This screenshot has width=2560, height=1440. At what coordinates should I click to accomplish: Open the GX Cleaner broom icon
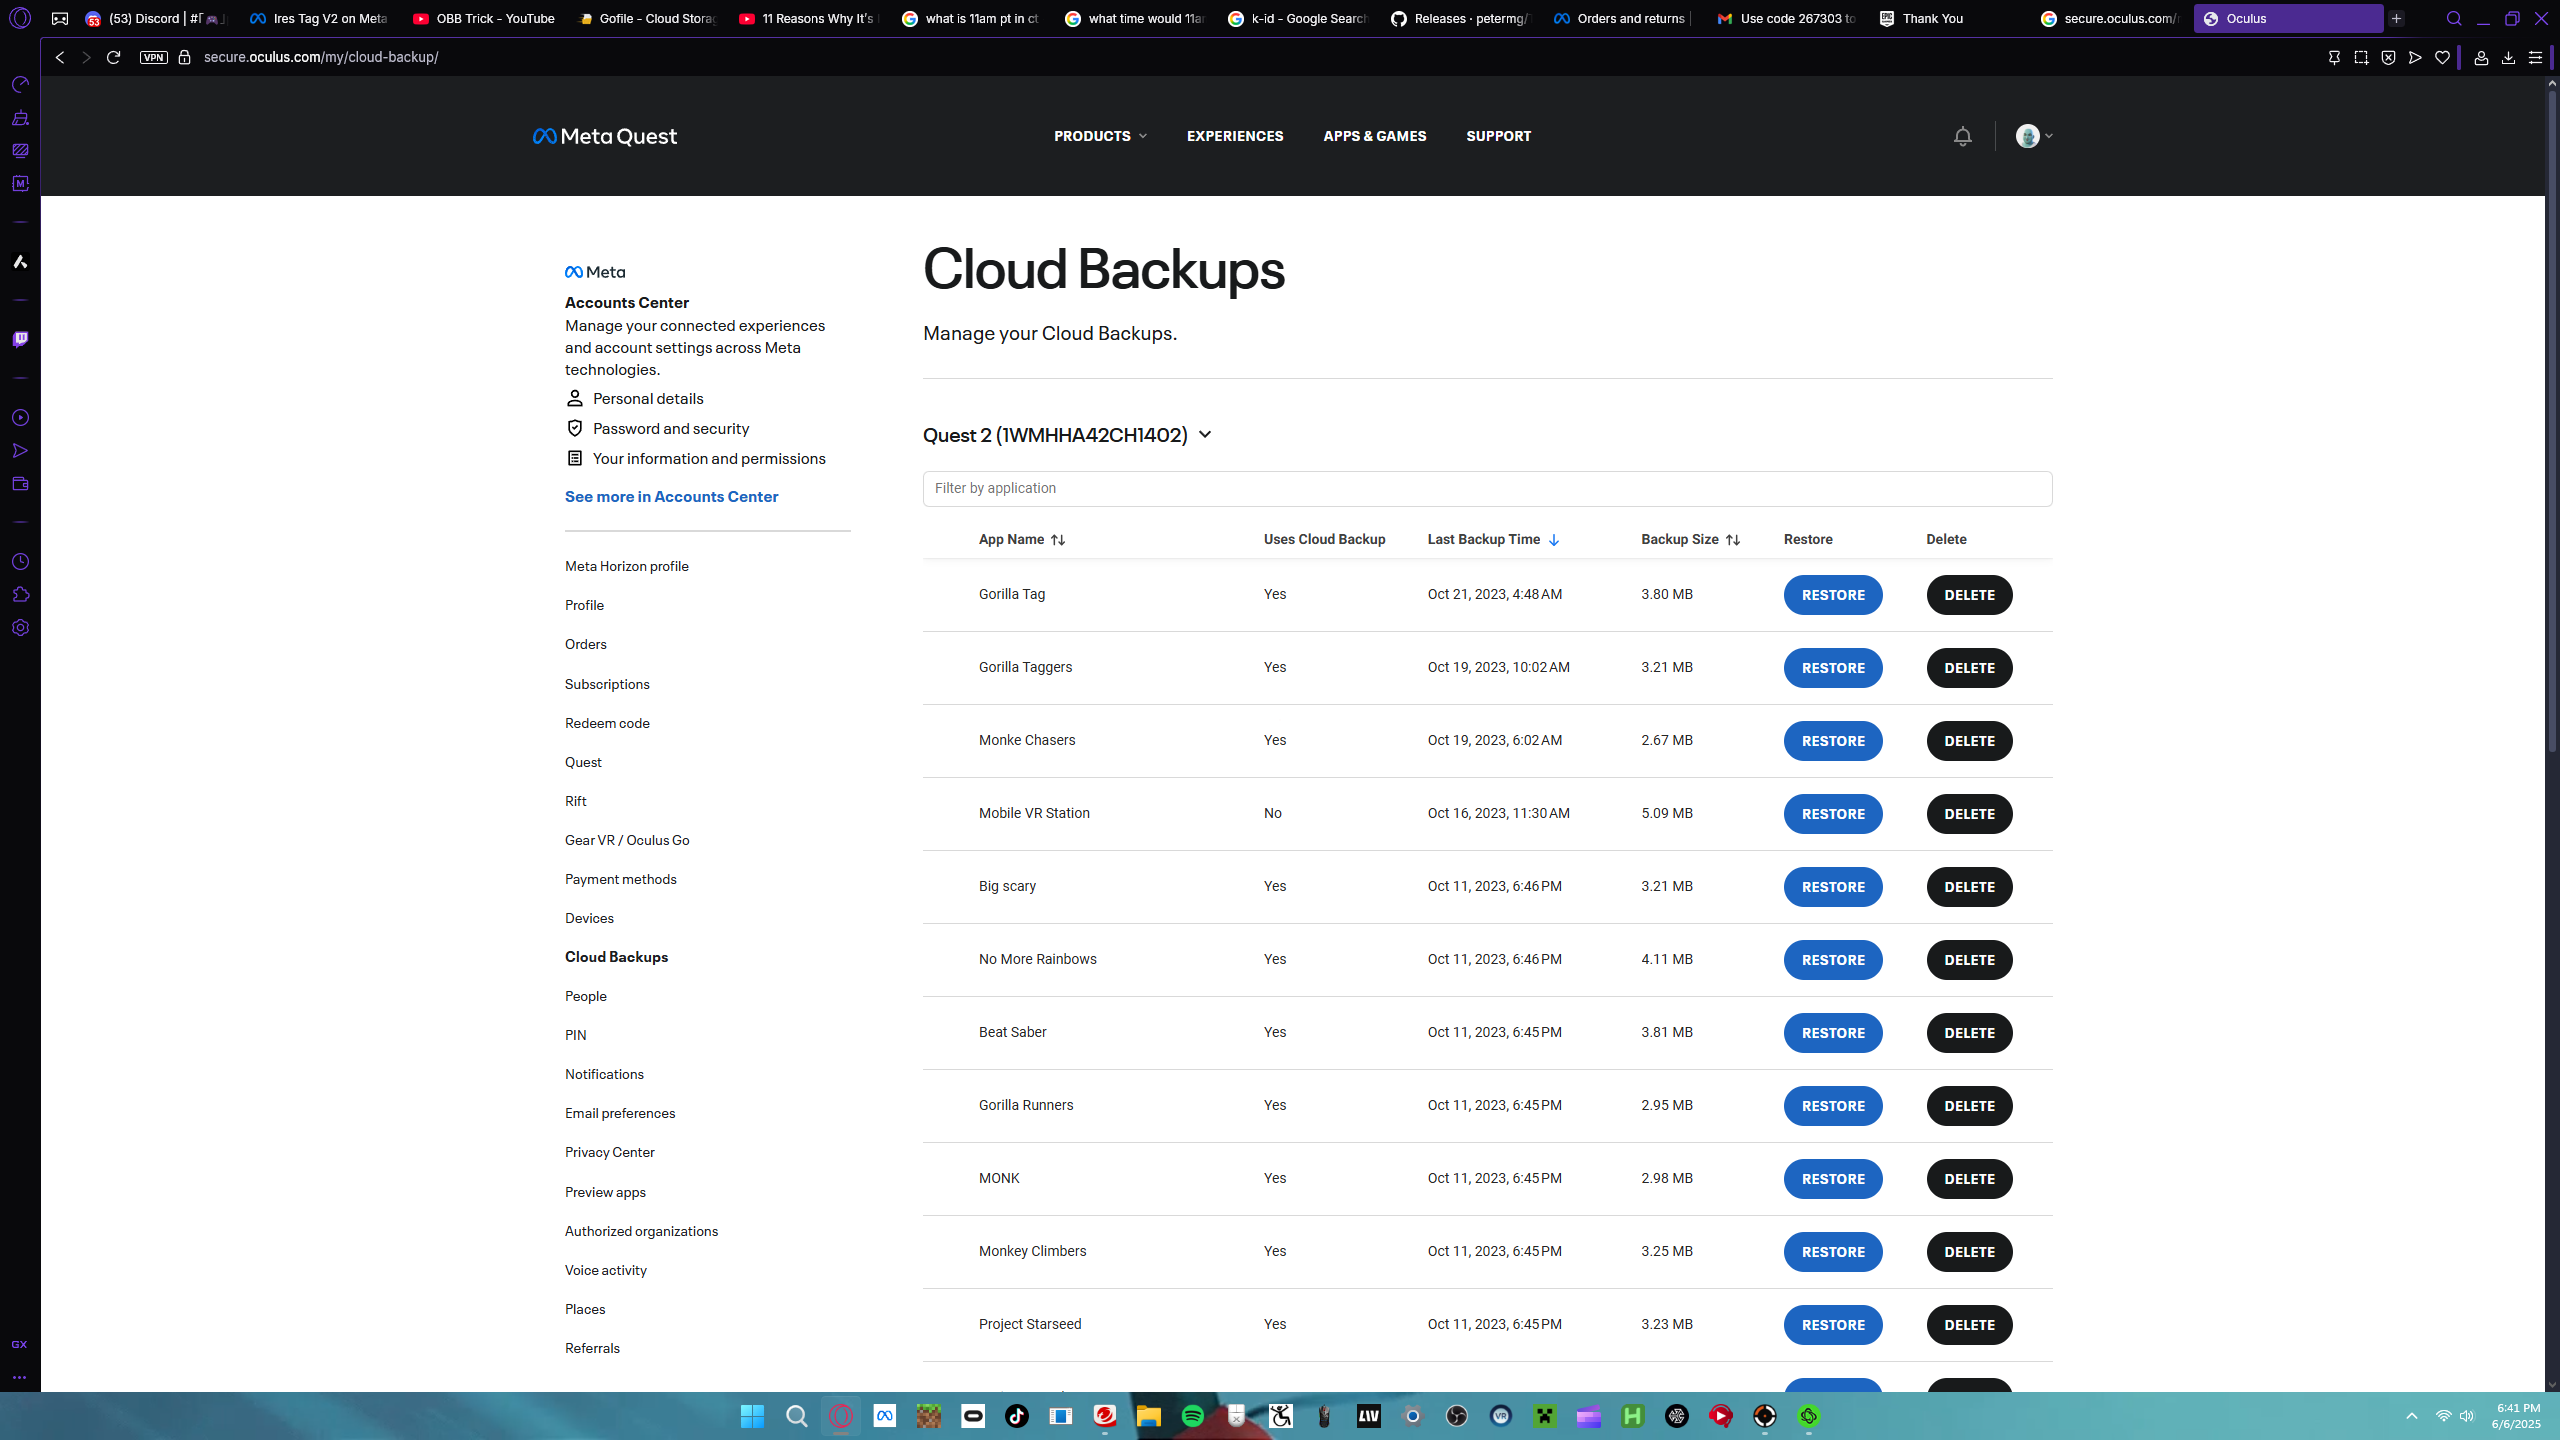pyautogui.click(x=20, y=118)
